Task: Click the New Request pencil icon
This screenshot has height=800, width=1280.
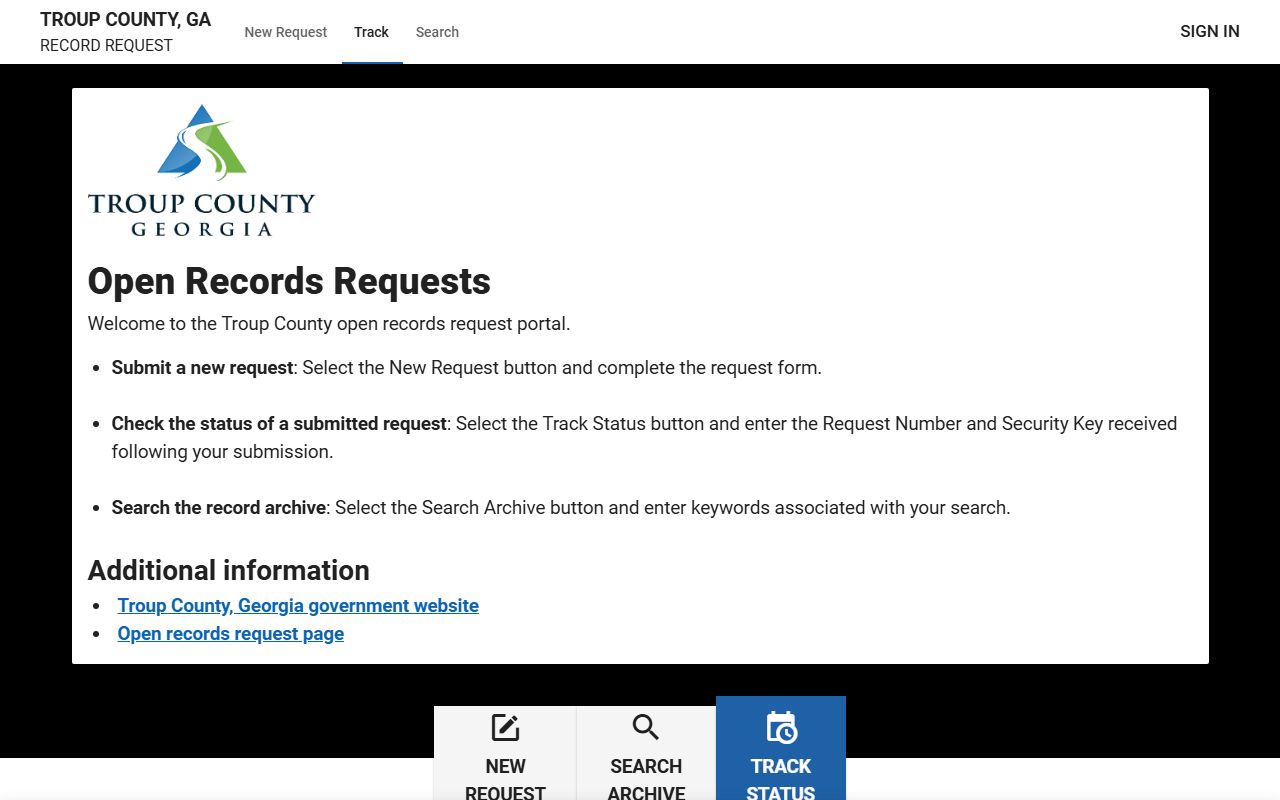Action: point(505,728)
